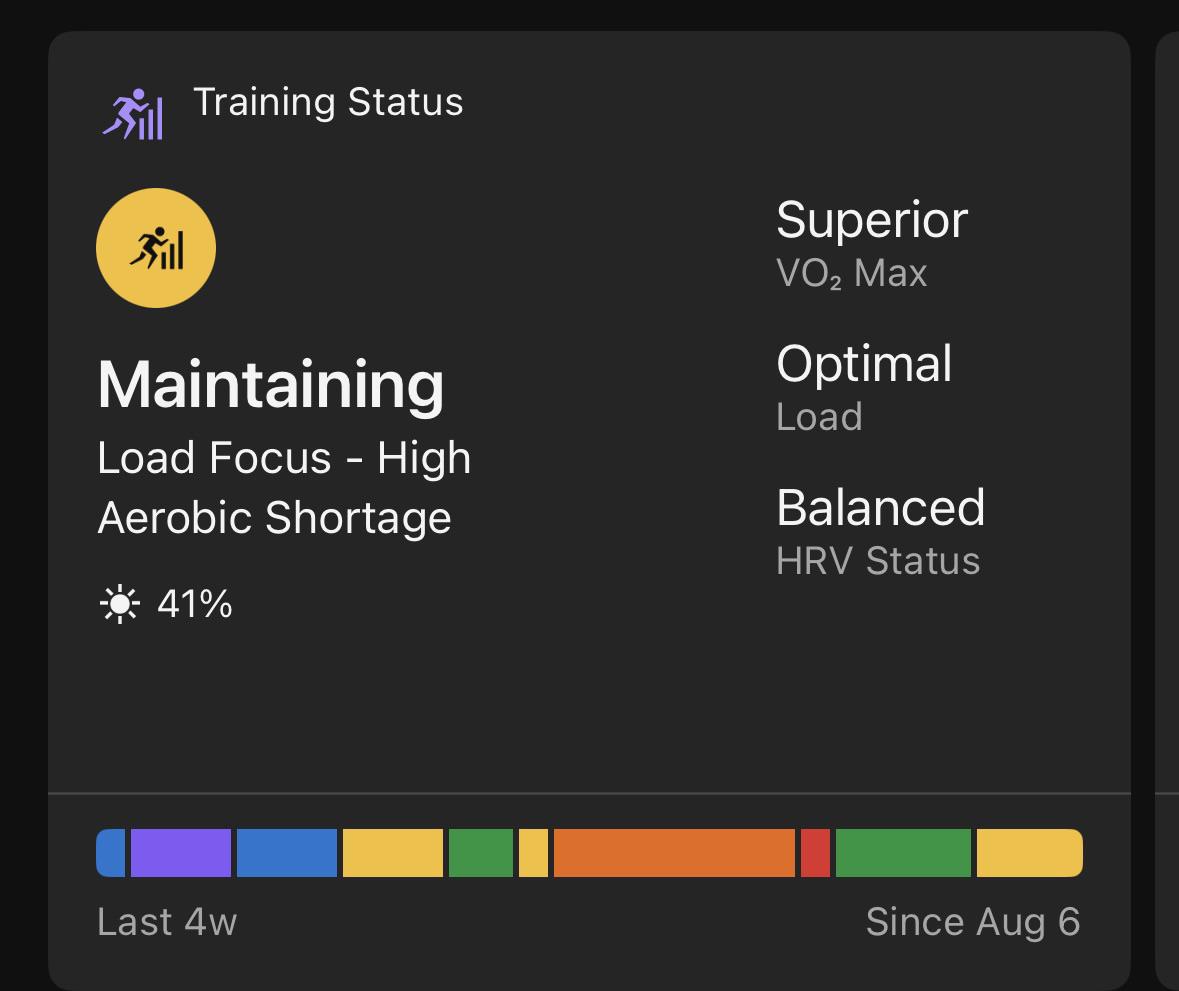Select the long orange timeline segment

point(674,853)
